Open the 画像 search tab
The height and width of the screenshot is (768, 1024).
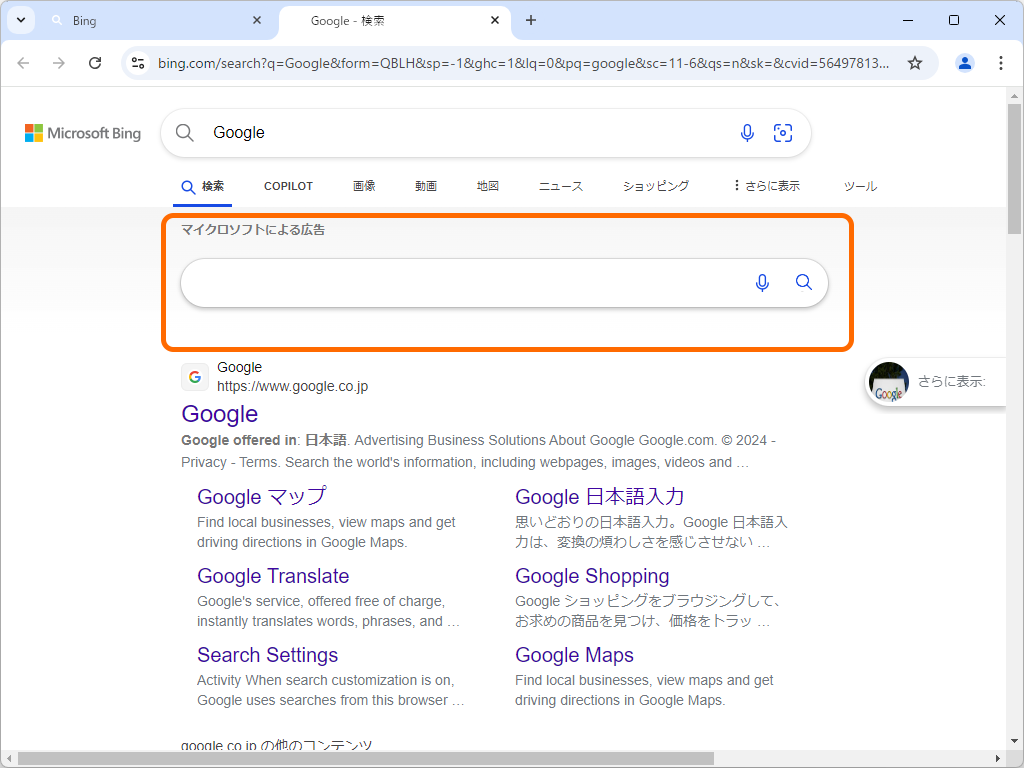click(364, 186)
